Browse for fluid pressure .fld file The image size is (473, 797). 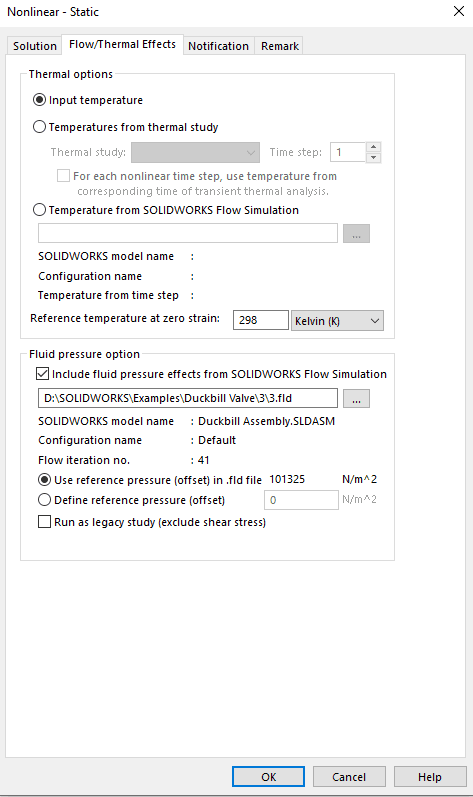[x=356, y=398]
